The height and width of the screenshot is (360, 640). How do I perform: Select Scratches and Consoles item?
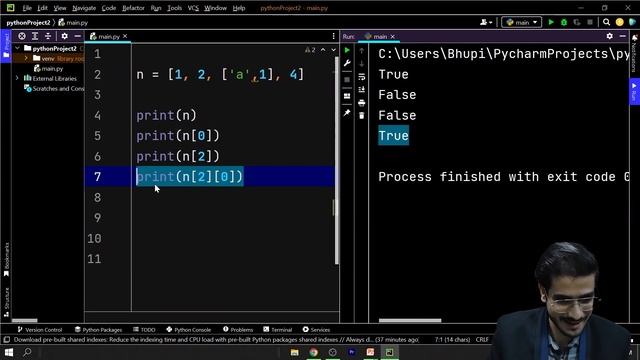tap(54, 88)
